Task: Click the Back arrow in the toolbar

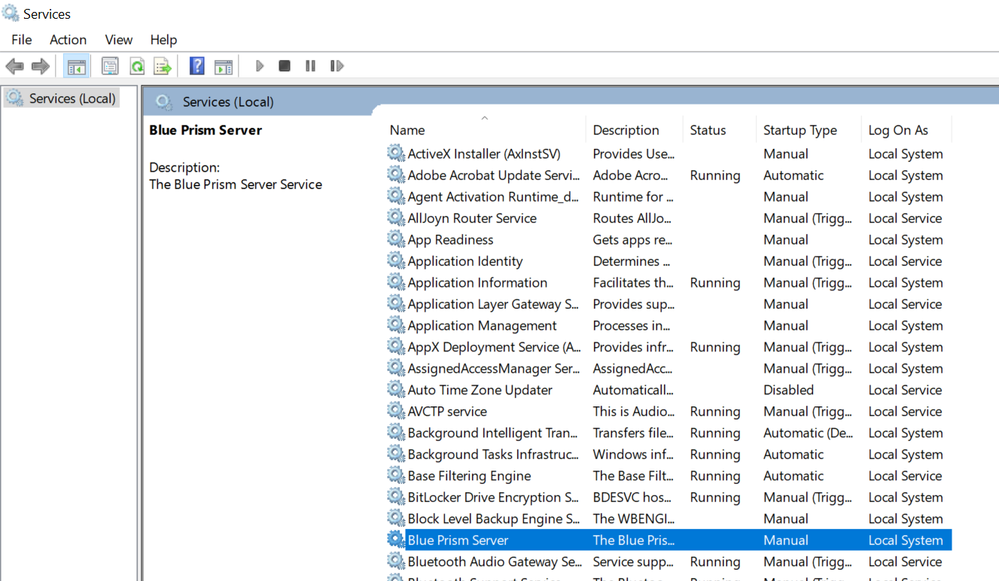Action: coord(14,67)
